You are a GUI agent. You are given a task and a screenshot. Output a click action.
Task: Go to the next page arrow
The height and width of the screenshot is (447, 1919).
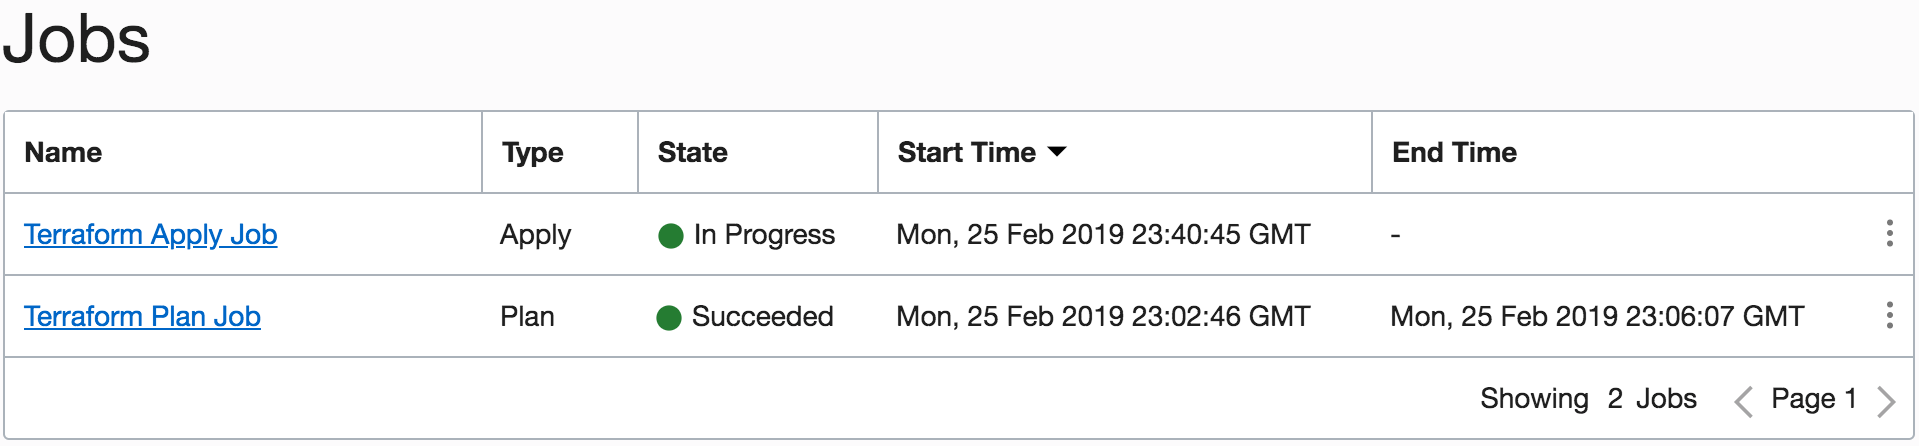tap(1886, 401)
